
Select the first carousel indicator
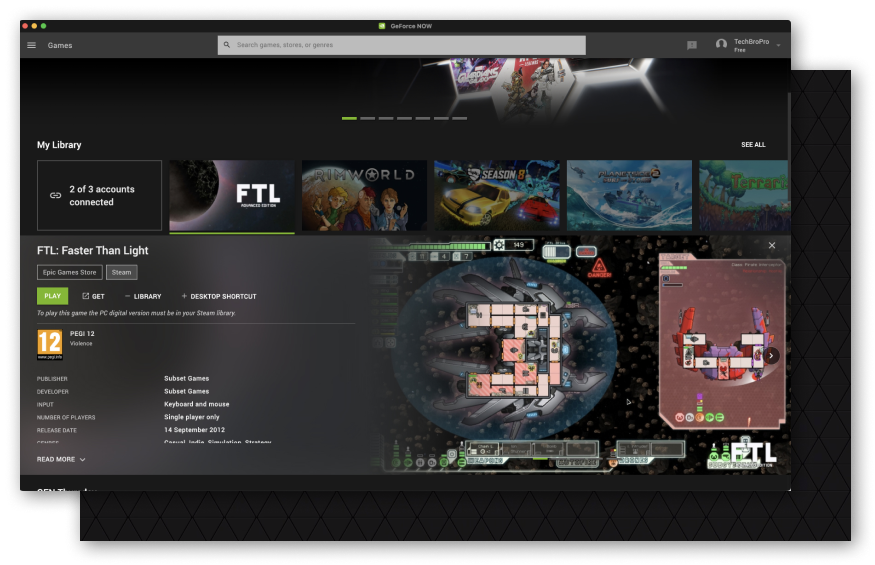tap(349, 118)
